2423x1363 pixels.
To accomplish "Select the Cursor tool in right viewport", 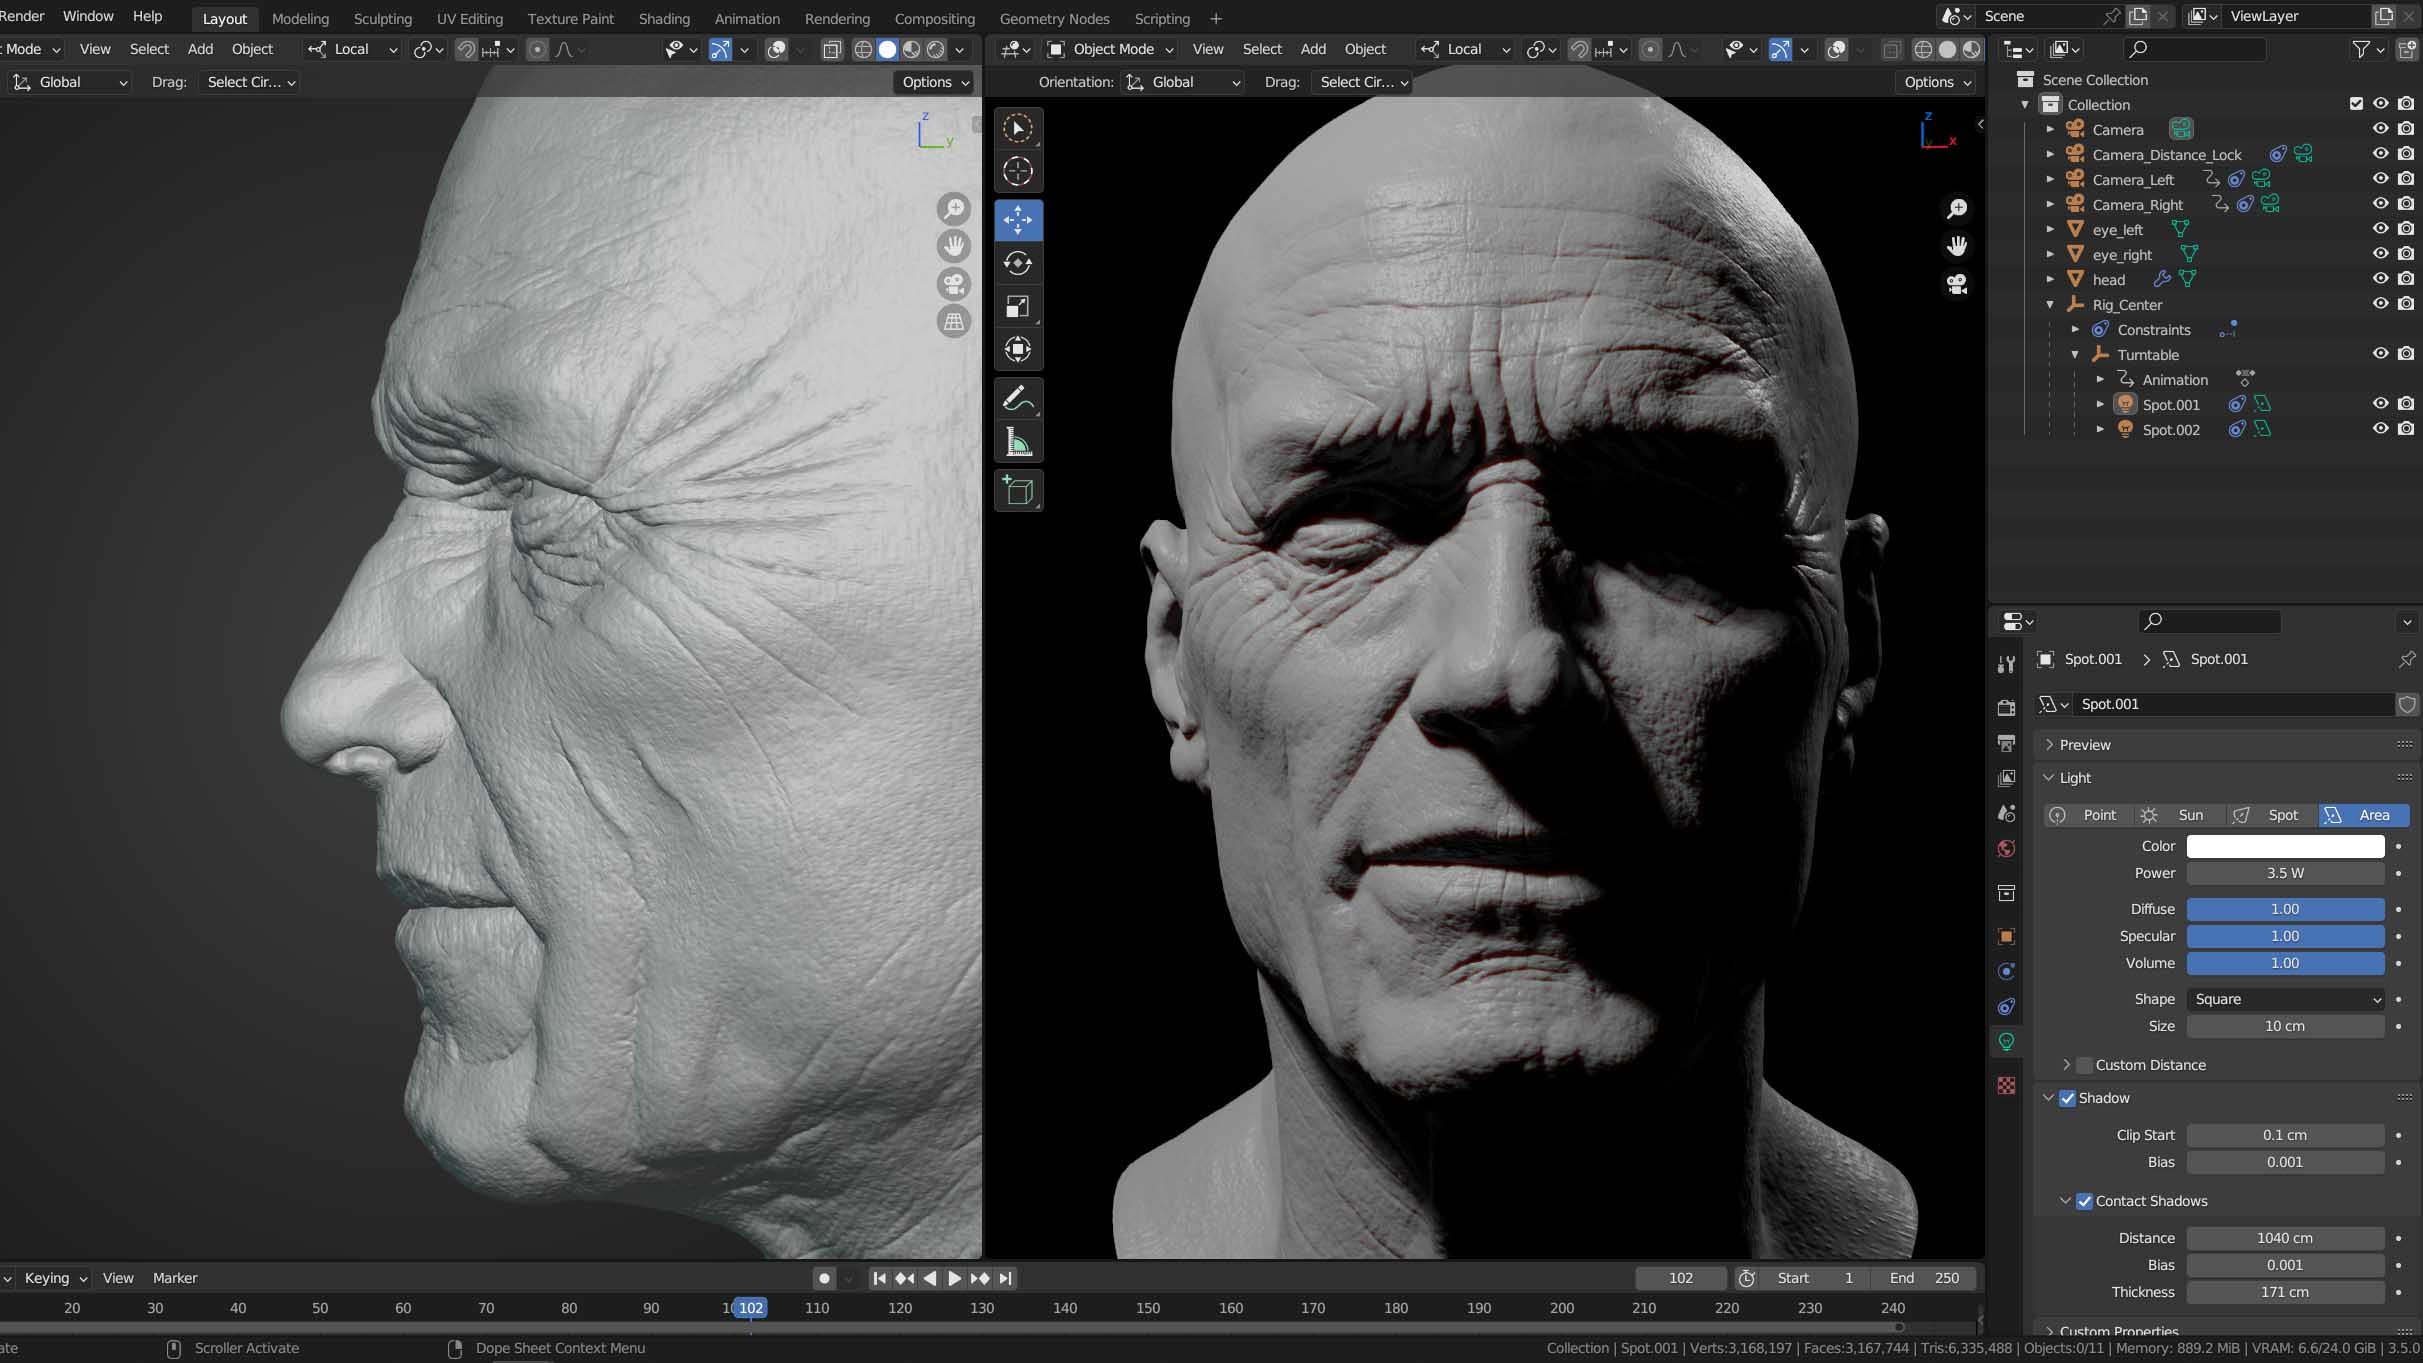I will pos(1018,172).
